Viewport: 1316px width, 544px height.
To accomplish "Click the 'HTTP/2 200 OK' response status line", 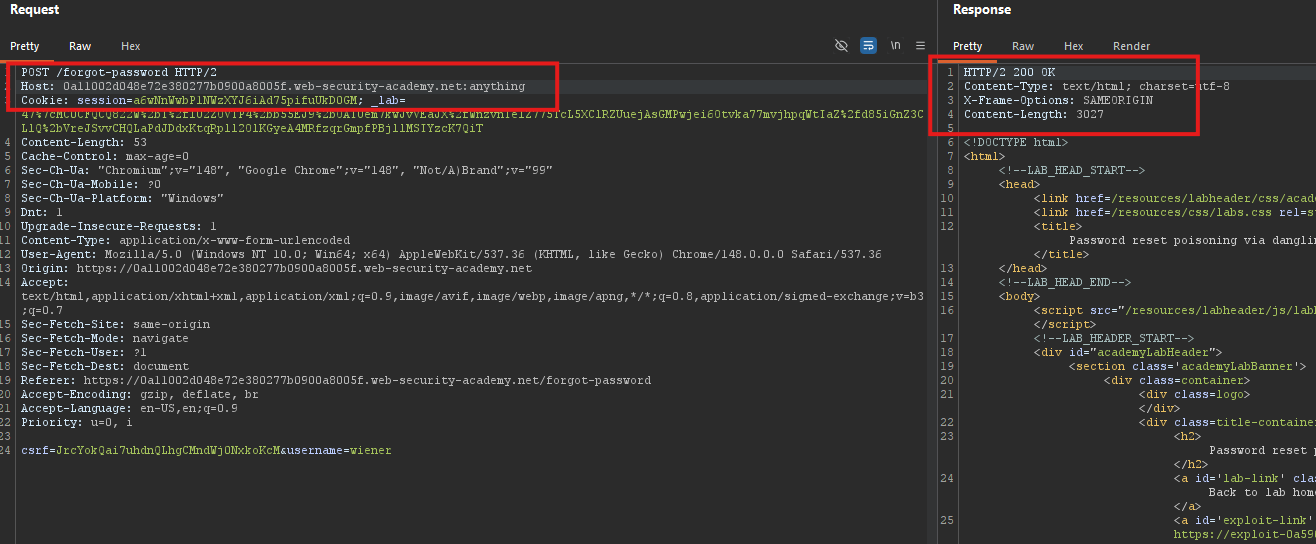I will 1009,73.
